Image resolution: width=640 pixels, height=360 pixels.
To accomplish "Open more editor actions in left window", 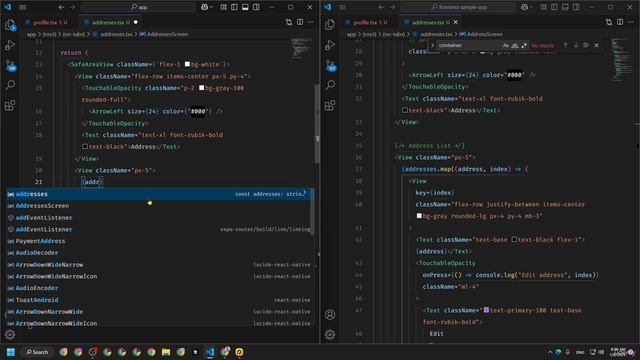I will (311, 22).
